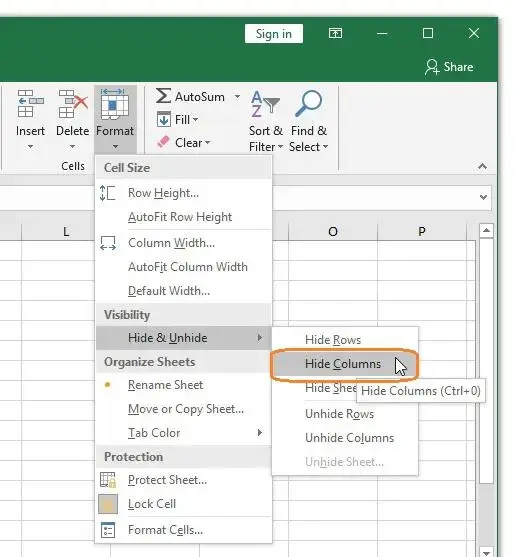This screenshot has height=557, width=520.
Task: Click the Ribbon Display Options icon
Action: (335, 33)
